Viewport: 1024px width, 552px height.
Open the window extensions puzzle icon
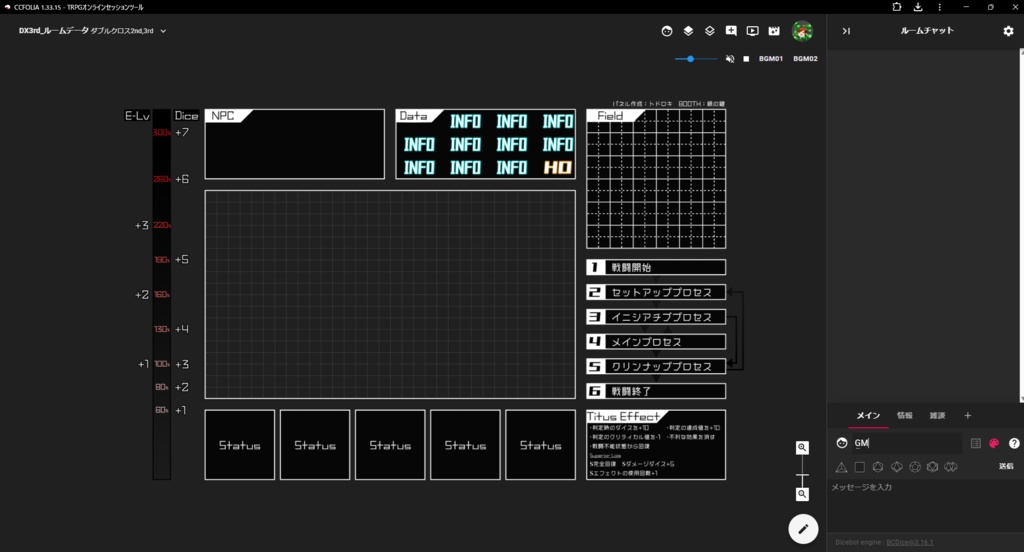click(x=897, y=7)
